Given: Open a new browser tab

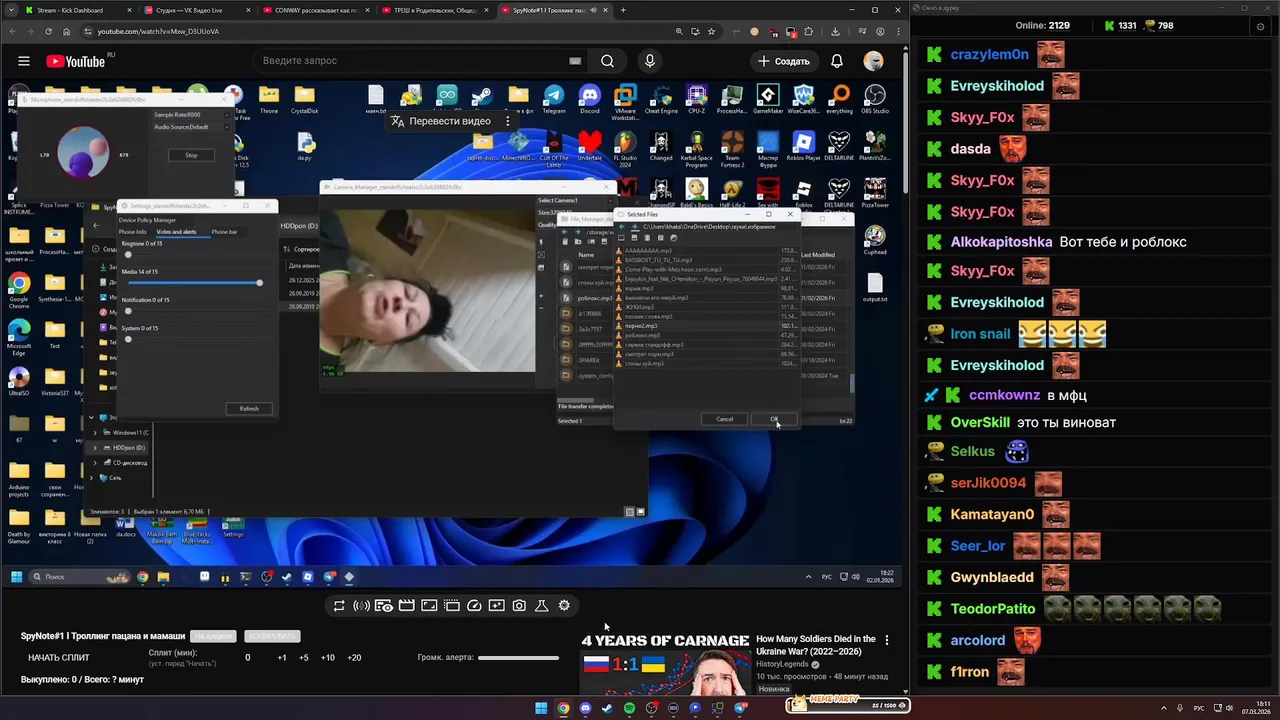Looking at the screenshot, I should [623, 10].
